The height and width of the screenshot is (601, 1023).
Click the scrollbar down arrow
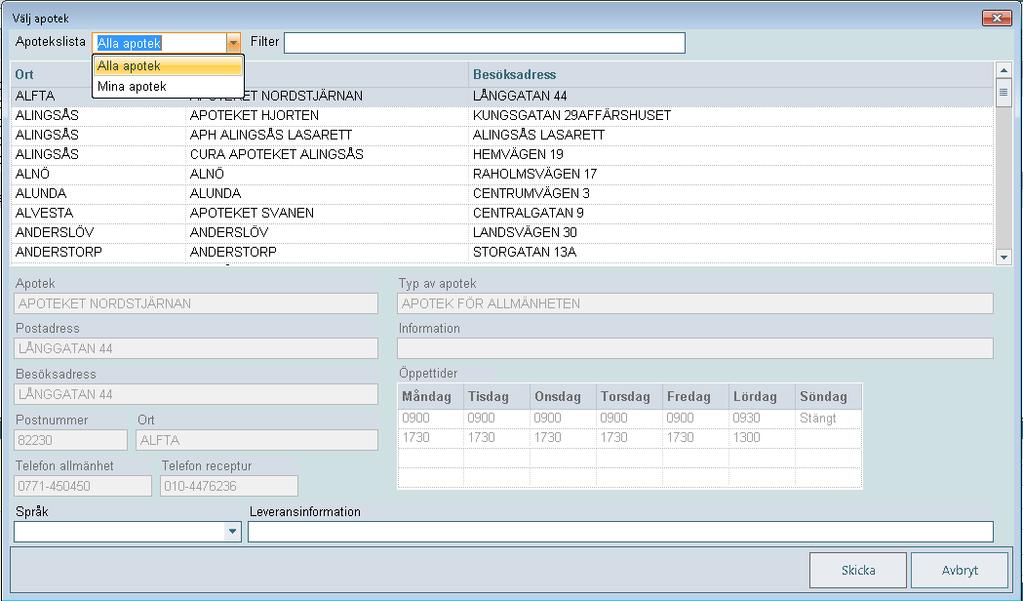click(x=1004, y=258)
